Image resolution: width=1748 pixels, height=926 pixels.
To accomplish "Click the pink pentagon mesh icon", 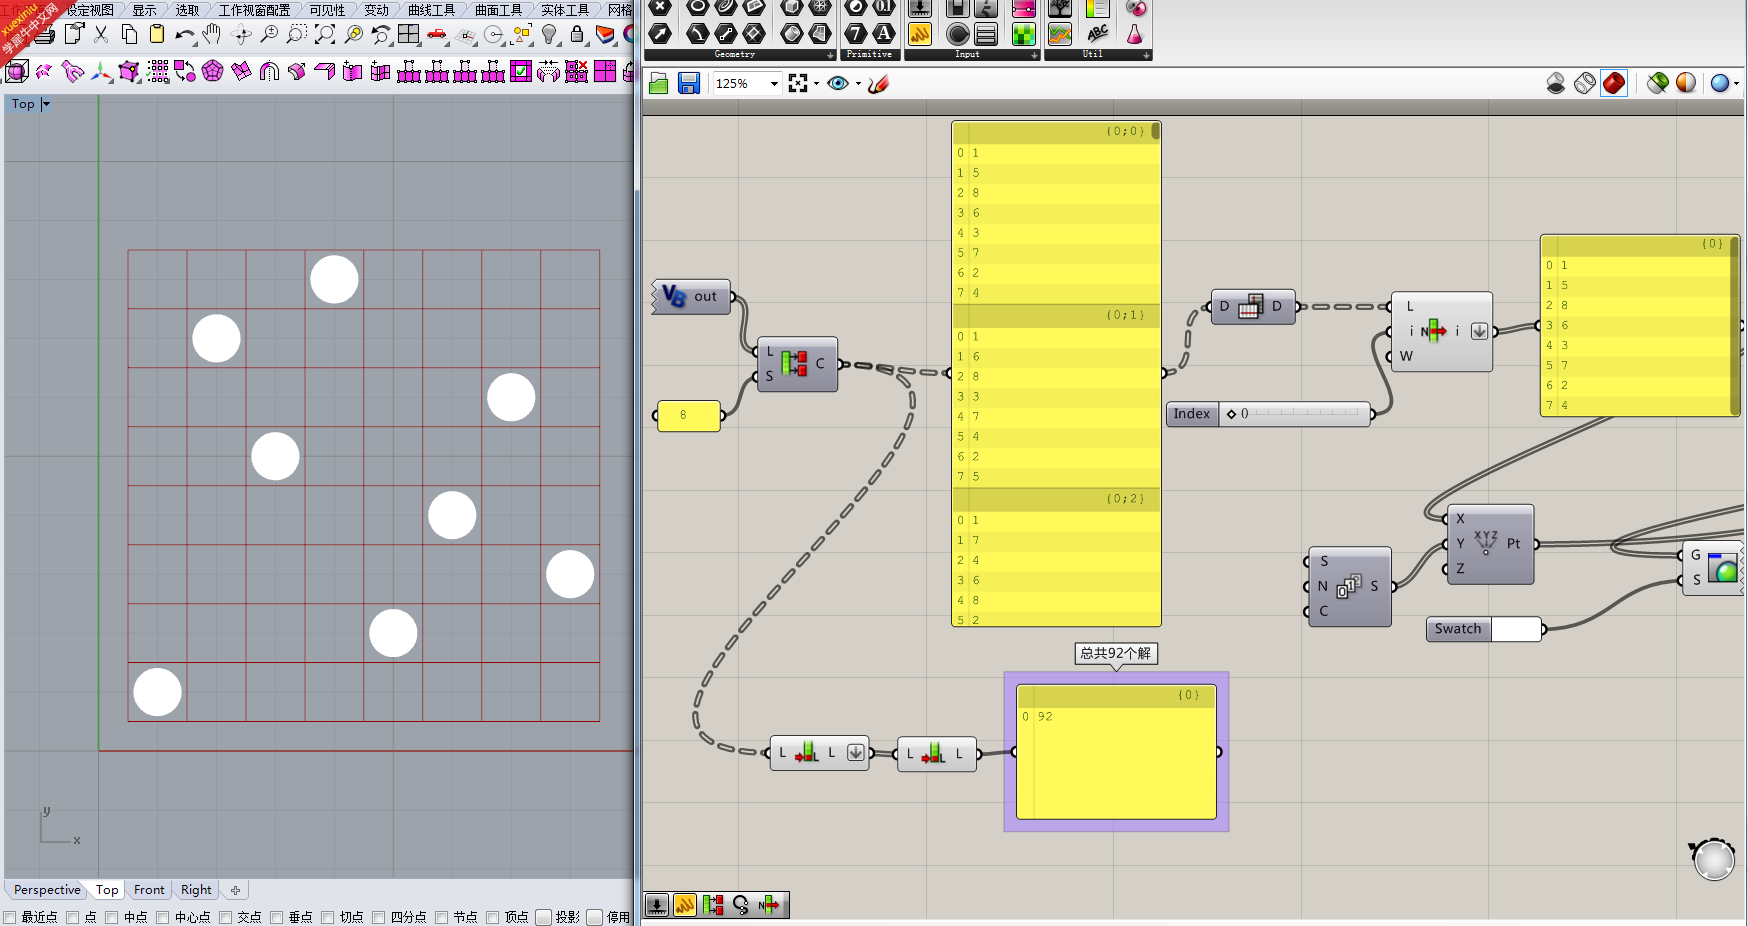I will coord(213,72).
